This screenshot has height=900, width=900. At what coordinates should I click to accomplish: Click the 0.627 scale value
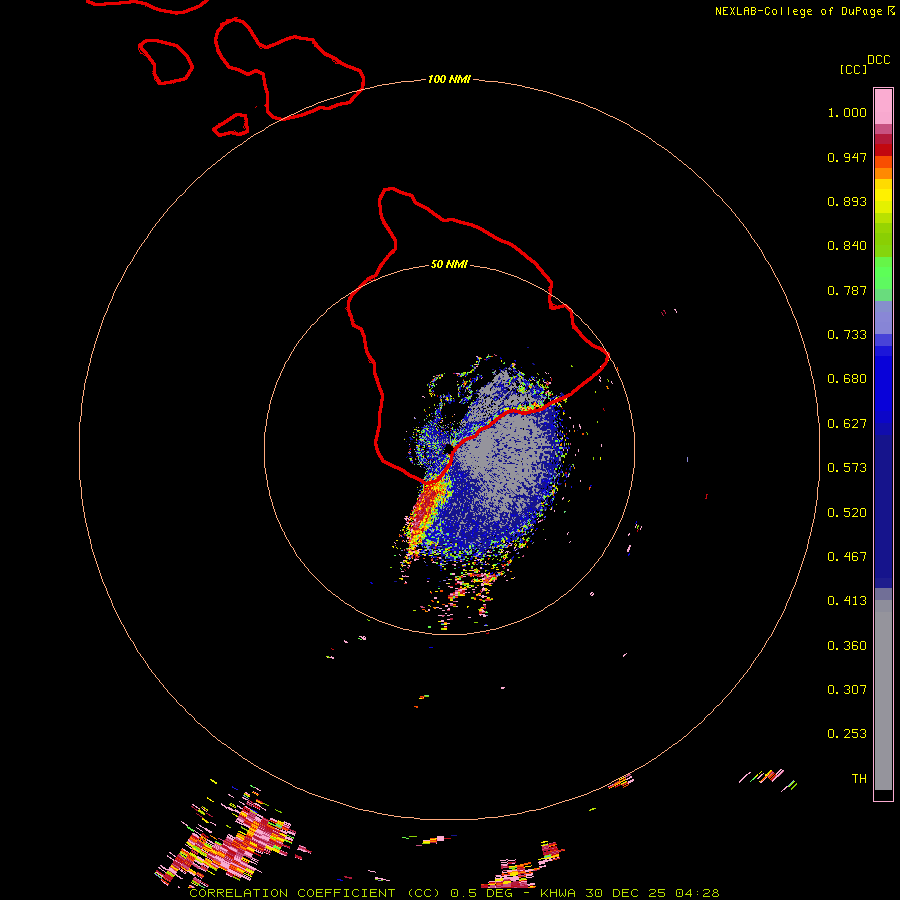pos(847,424)
